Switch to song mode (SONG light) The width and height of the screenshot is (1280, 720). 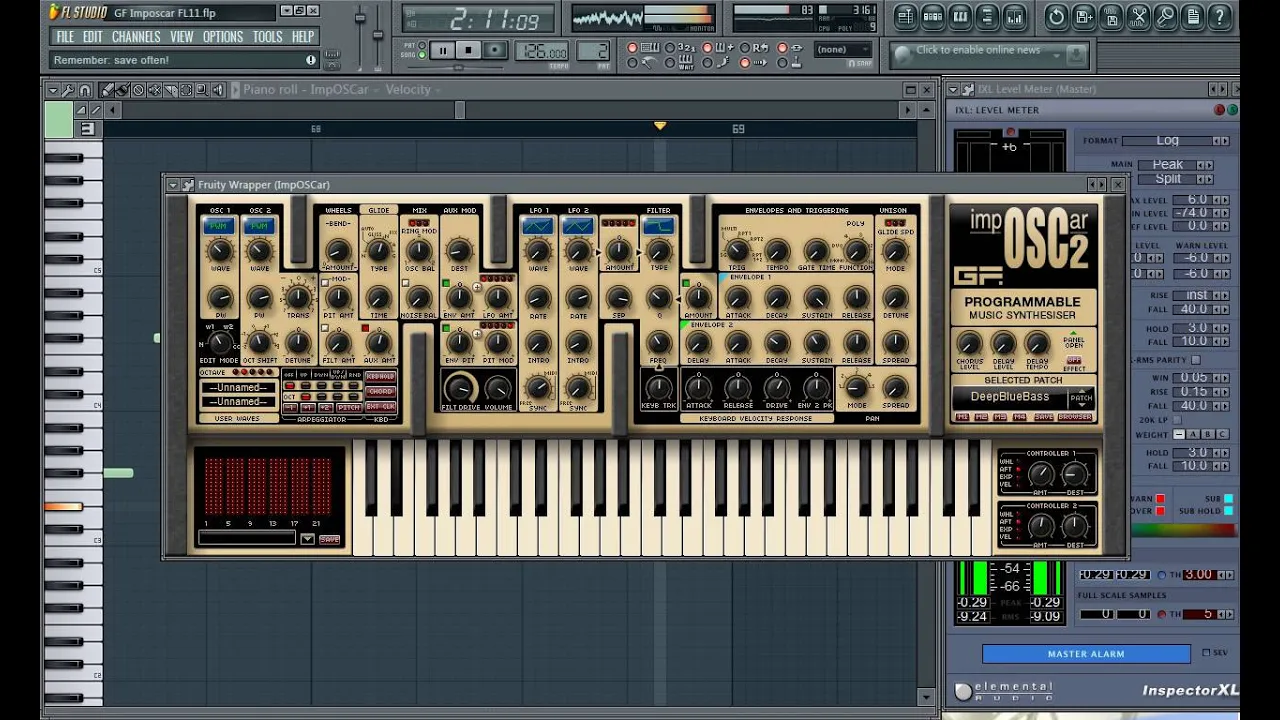[x=422, y=55]
